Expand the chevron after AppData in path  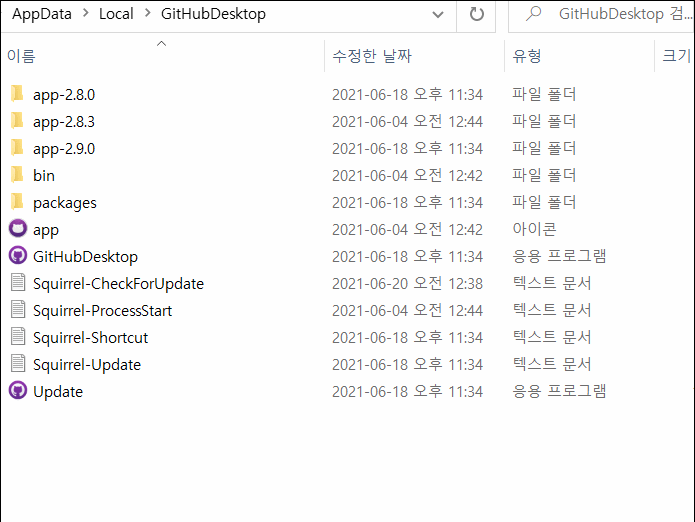(86, 14)
